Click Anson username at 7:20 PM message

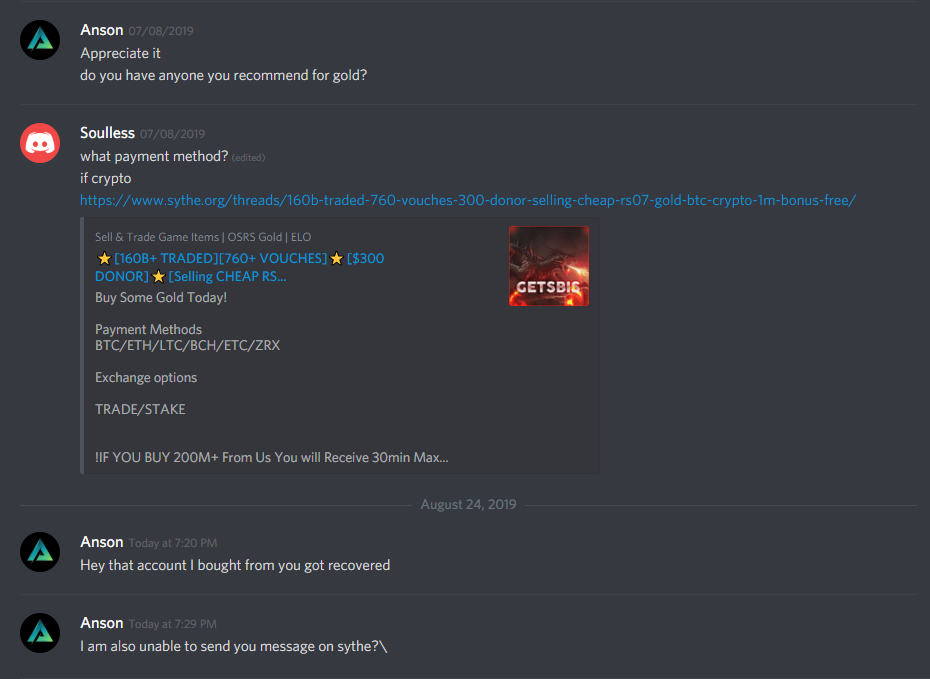click(102, 542)
